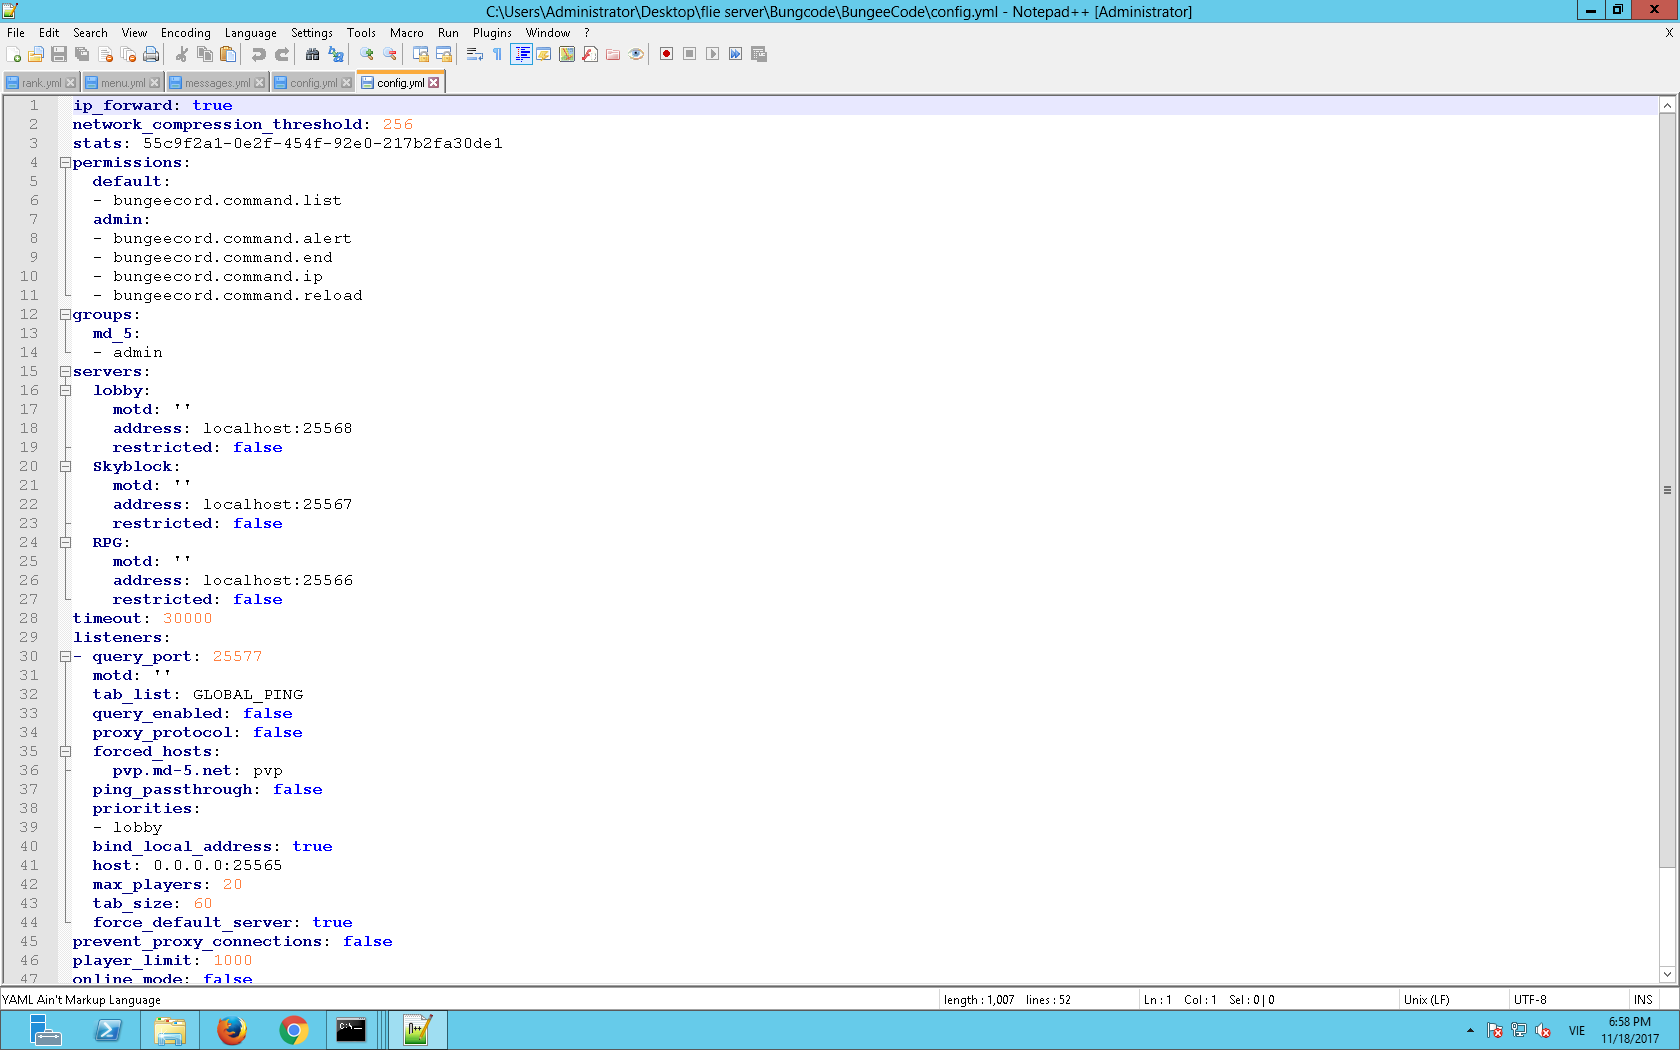This screenshot has width=1680, height=1050.
Task: Click the New file toolbar icon
Action: pyautogui.click(x=14, y=54)
